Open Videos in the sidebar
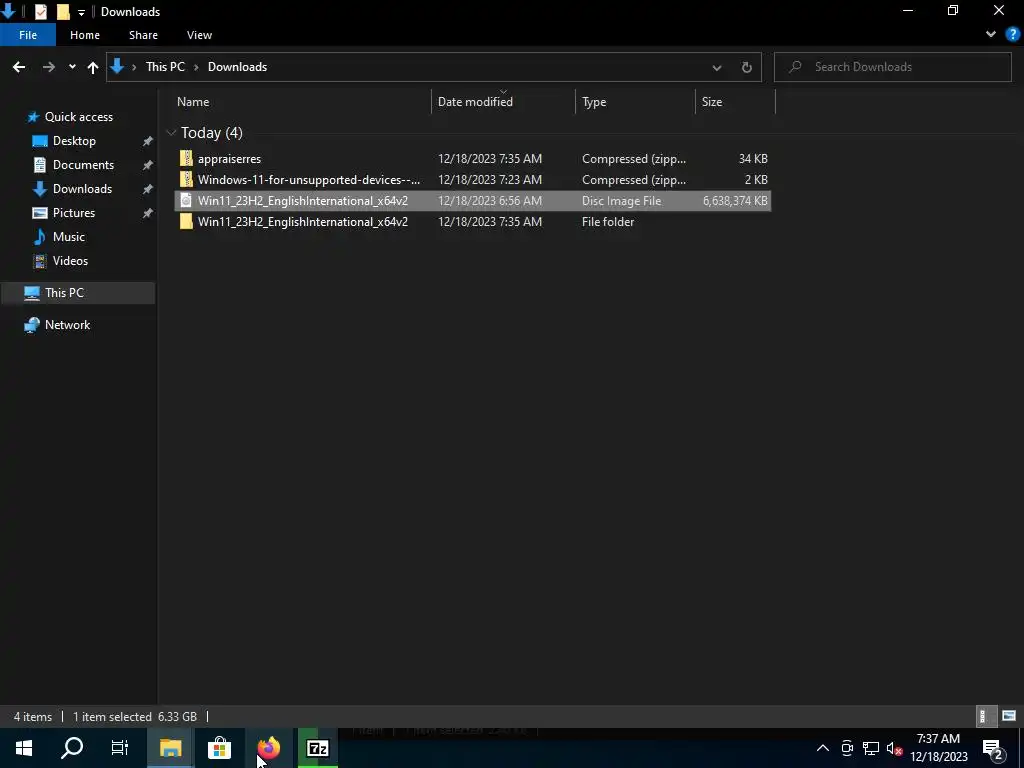The height and width of the screenshot is (768, 1024). 70,261
